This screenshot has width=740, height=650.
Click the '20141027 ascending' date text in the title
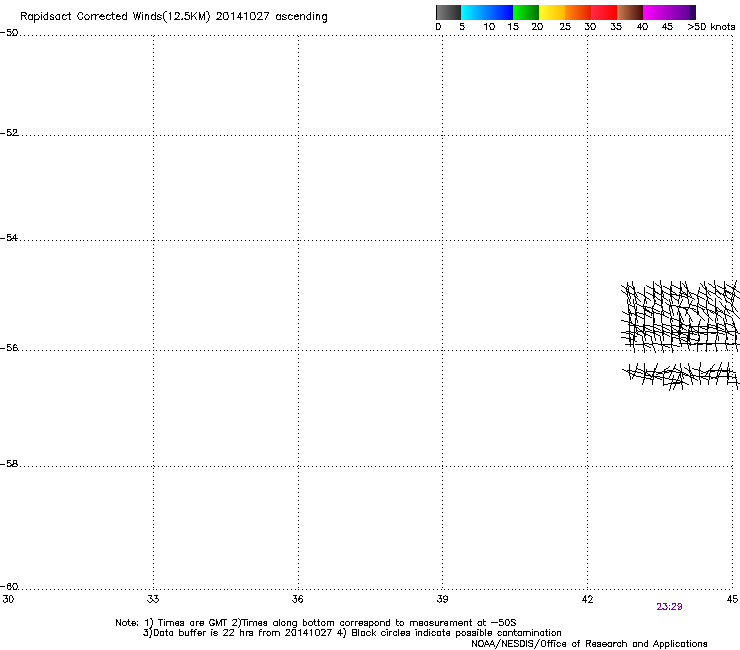tap(271, 17)
